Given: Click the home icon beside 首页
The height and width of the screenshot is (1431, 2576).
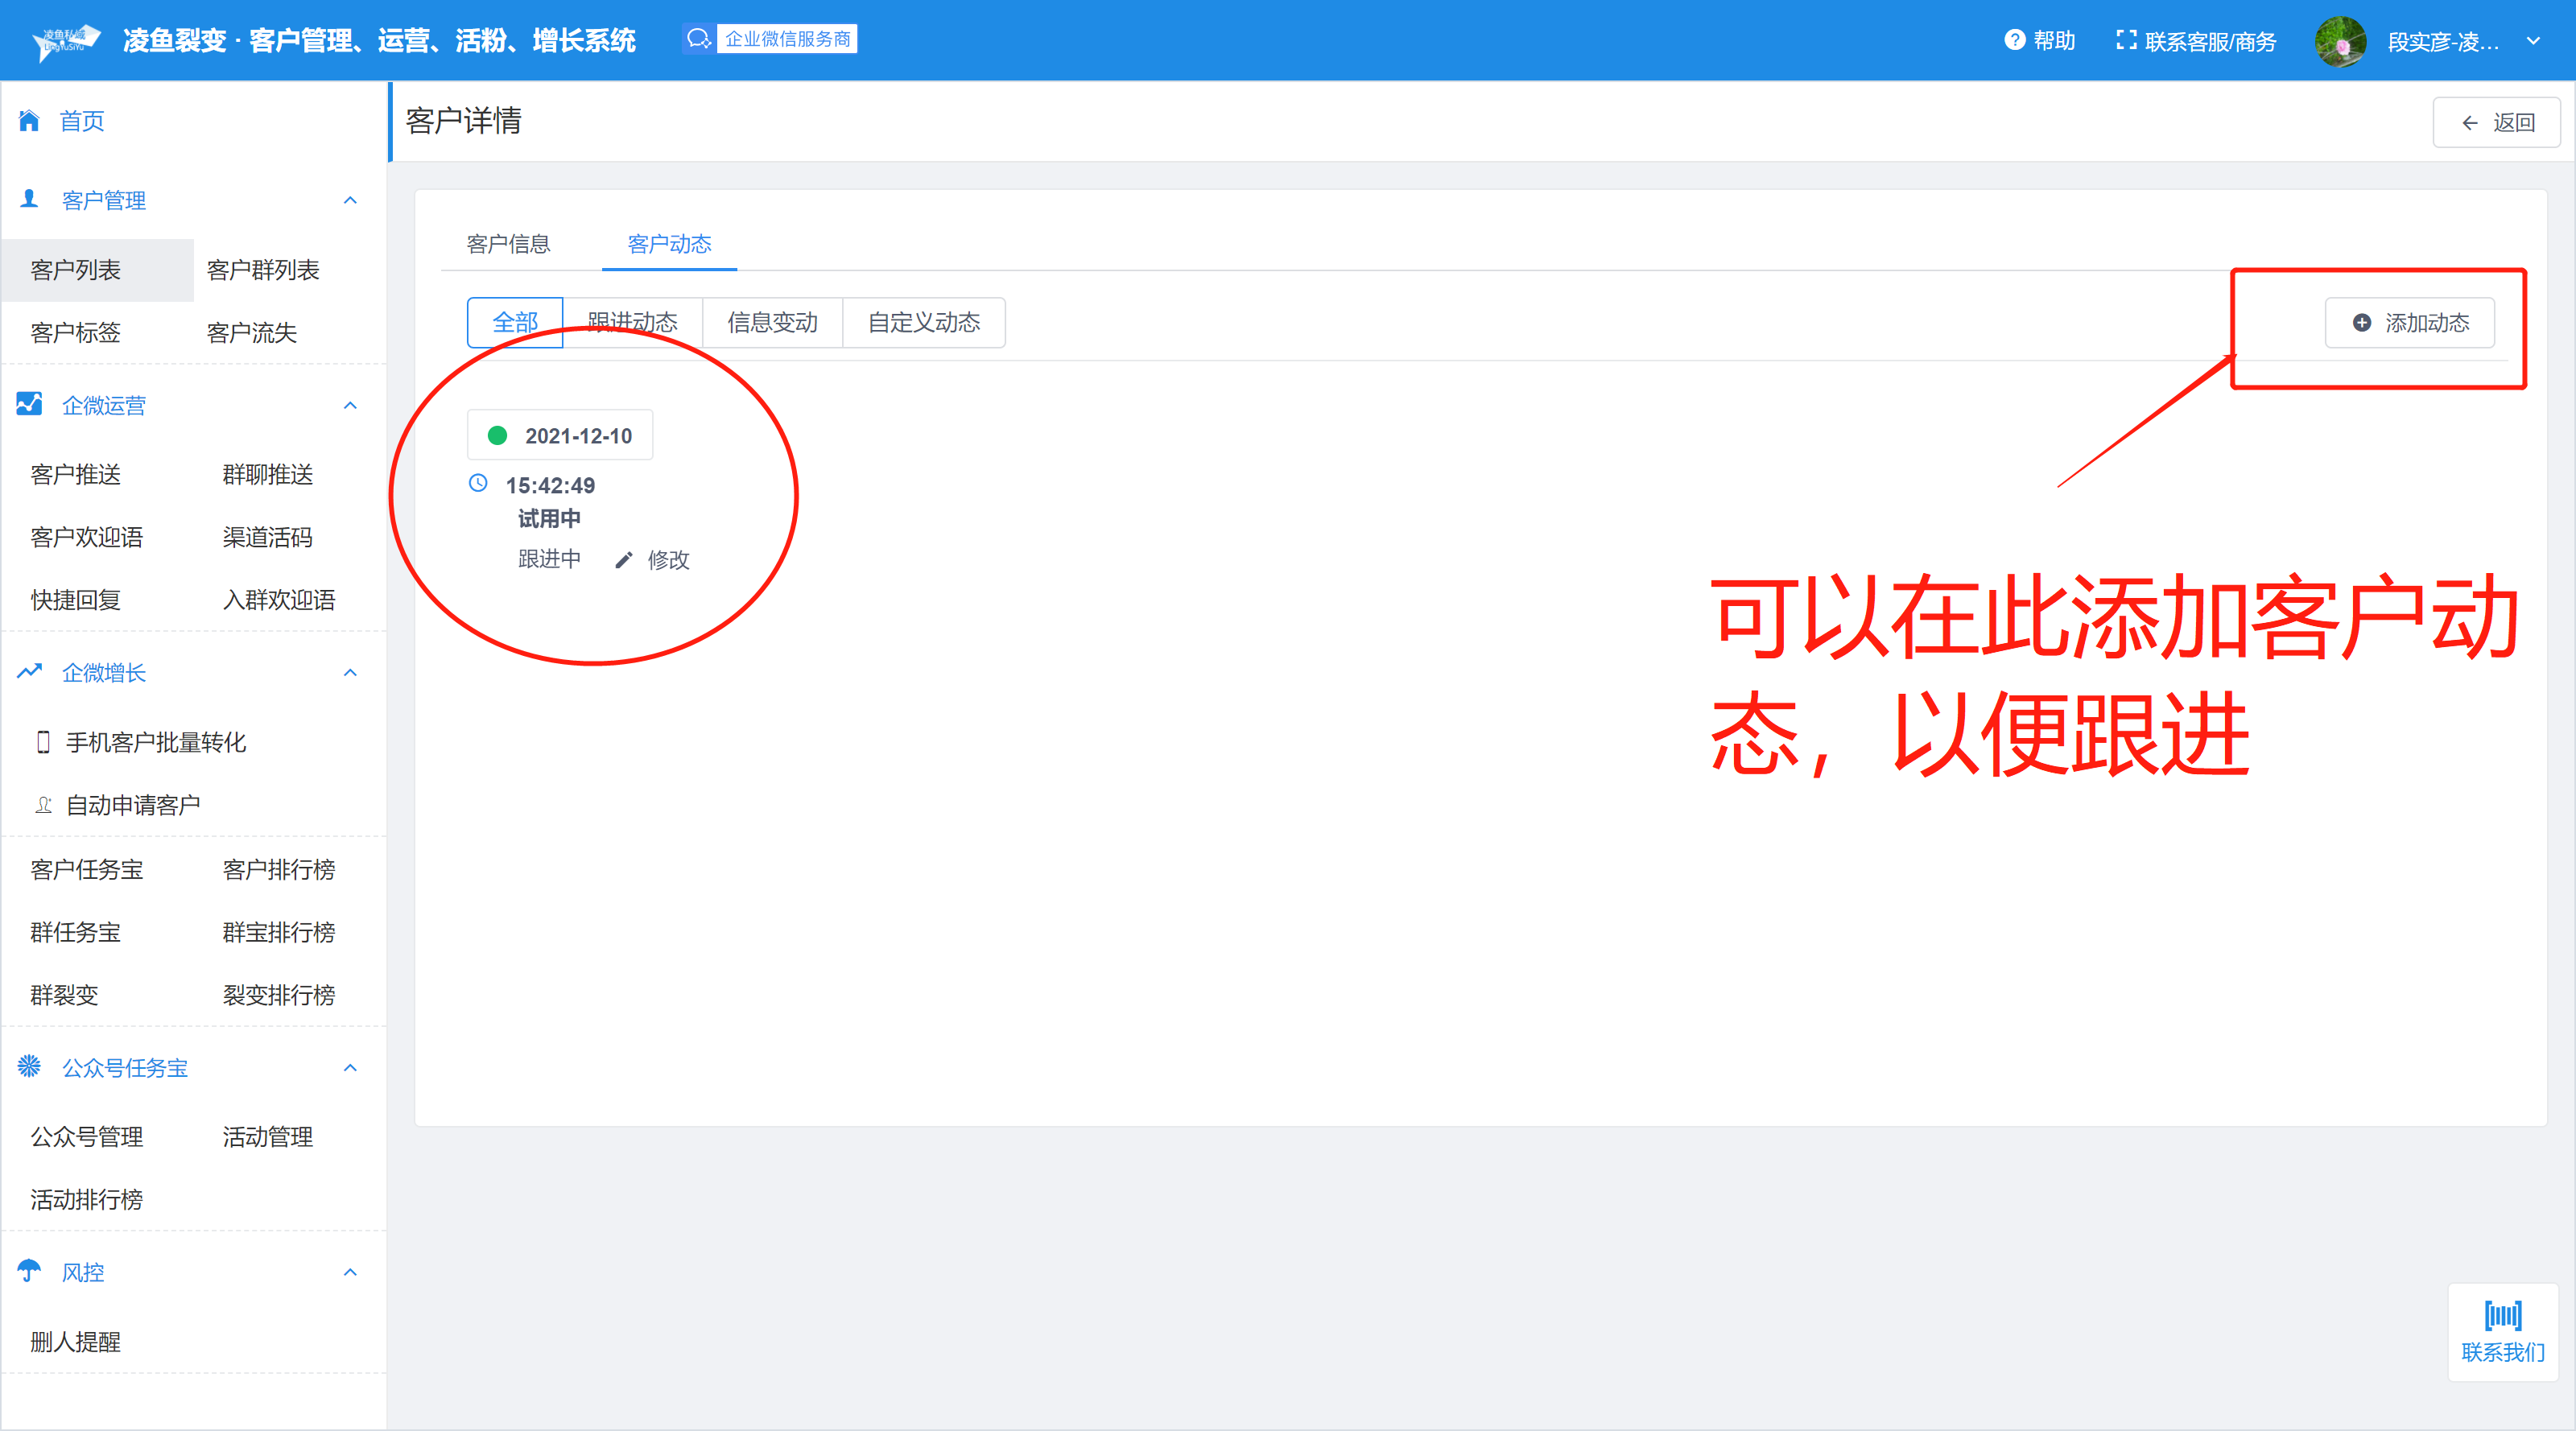Looking at the screenshot, I should [x=29, y=121].
